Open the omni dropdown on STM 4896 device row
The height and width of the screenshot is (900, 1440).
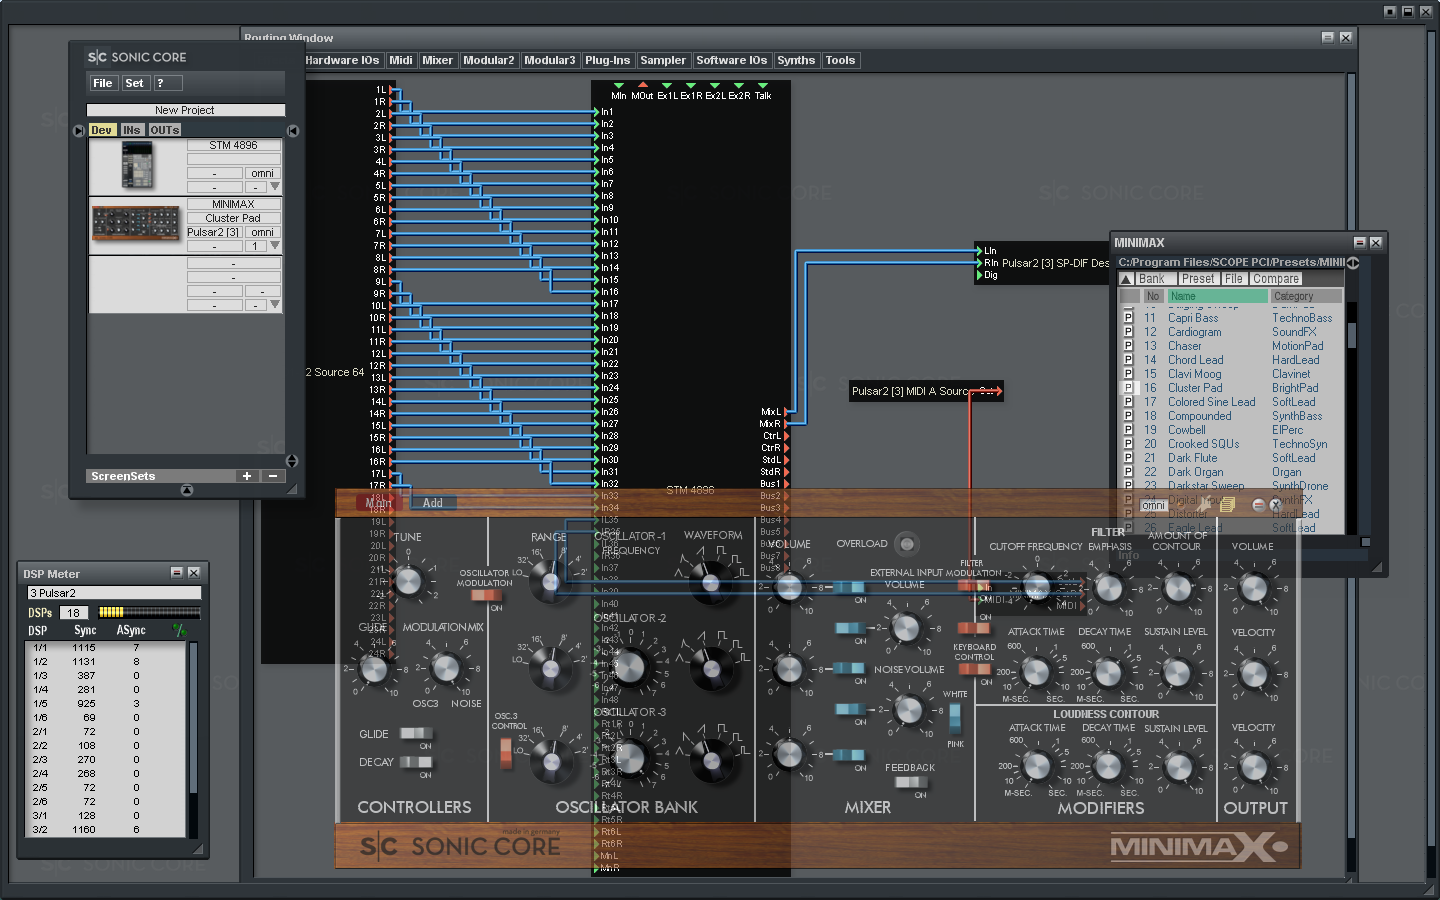(263, 173)
